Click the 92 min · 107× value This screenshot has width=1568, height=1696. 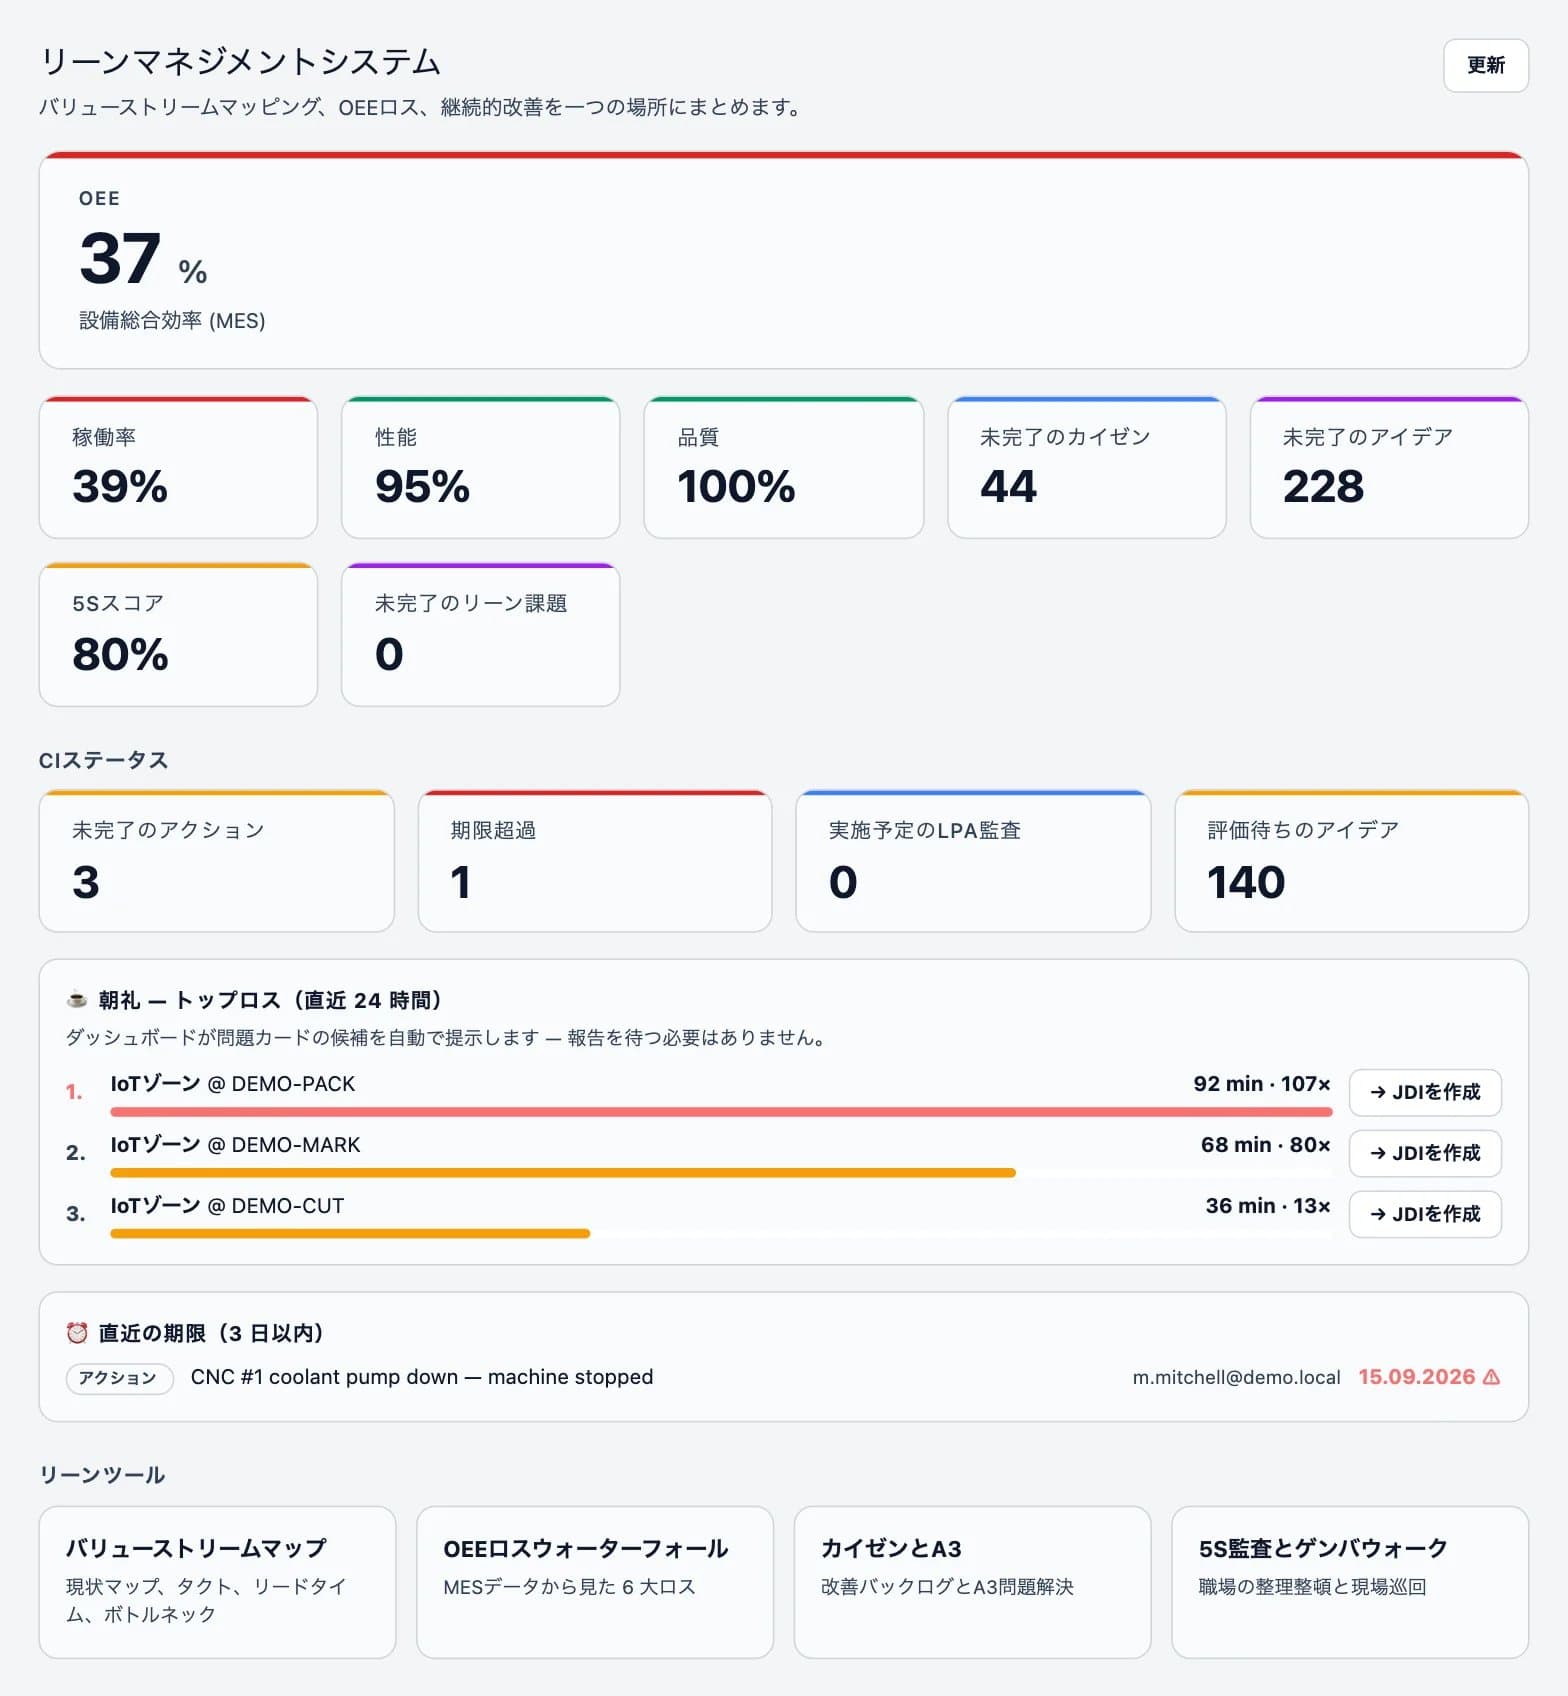click(1262, 1084)
